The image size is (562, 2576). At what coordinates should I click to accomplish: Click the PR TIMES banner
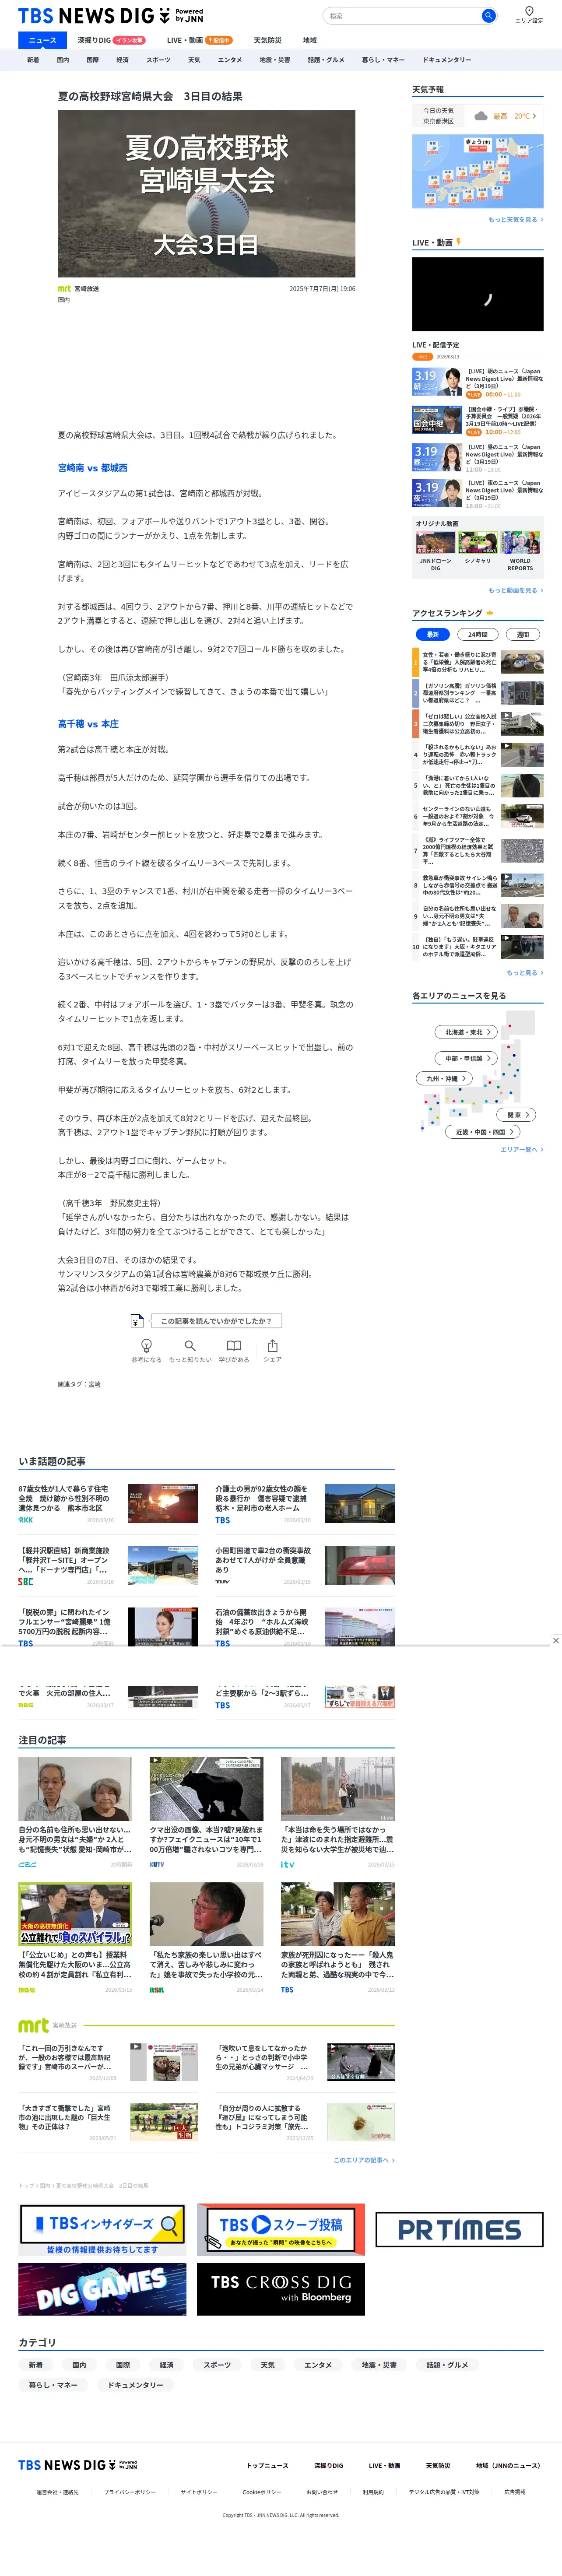[x=460, y=2229]
